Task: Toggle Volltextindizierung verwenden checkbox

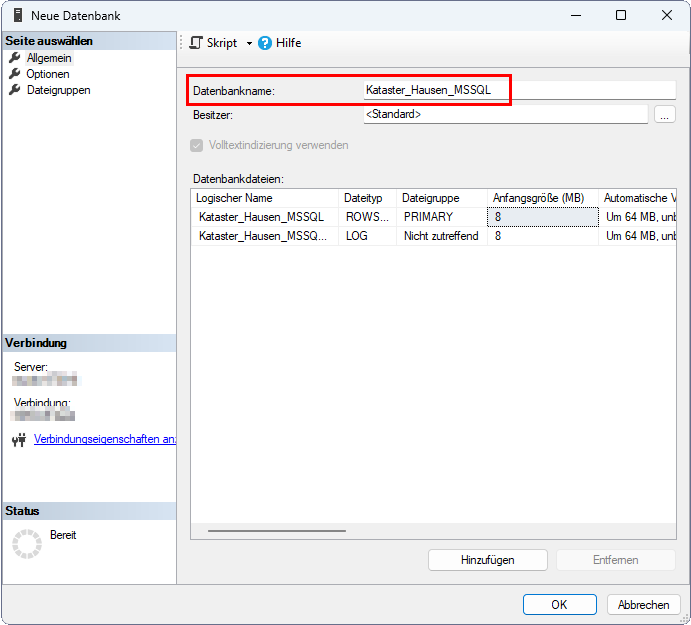Action: click(x=197, y=145)
